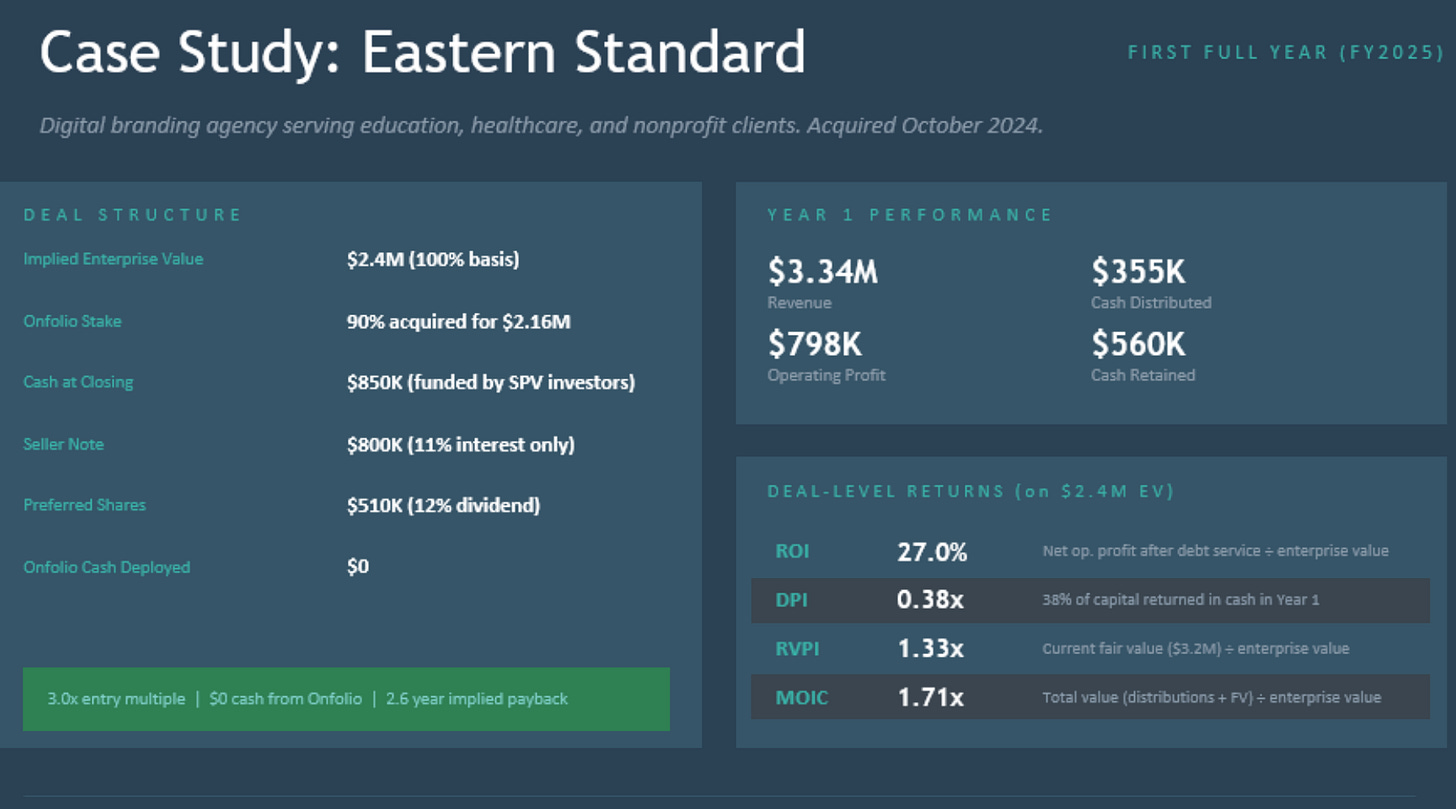This screenshot has height=809, width=1456.
Task: Select '$510K (12% dividend)'
Action: (443, 506)
